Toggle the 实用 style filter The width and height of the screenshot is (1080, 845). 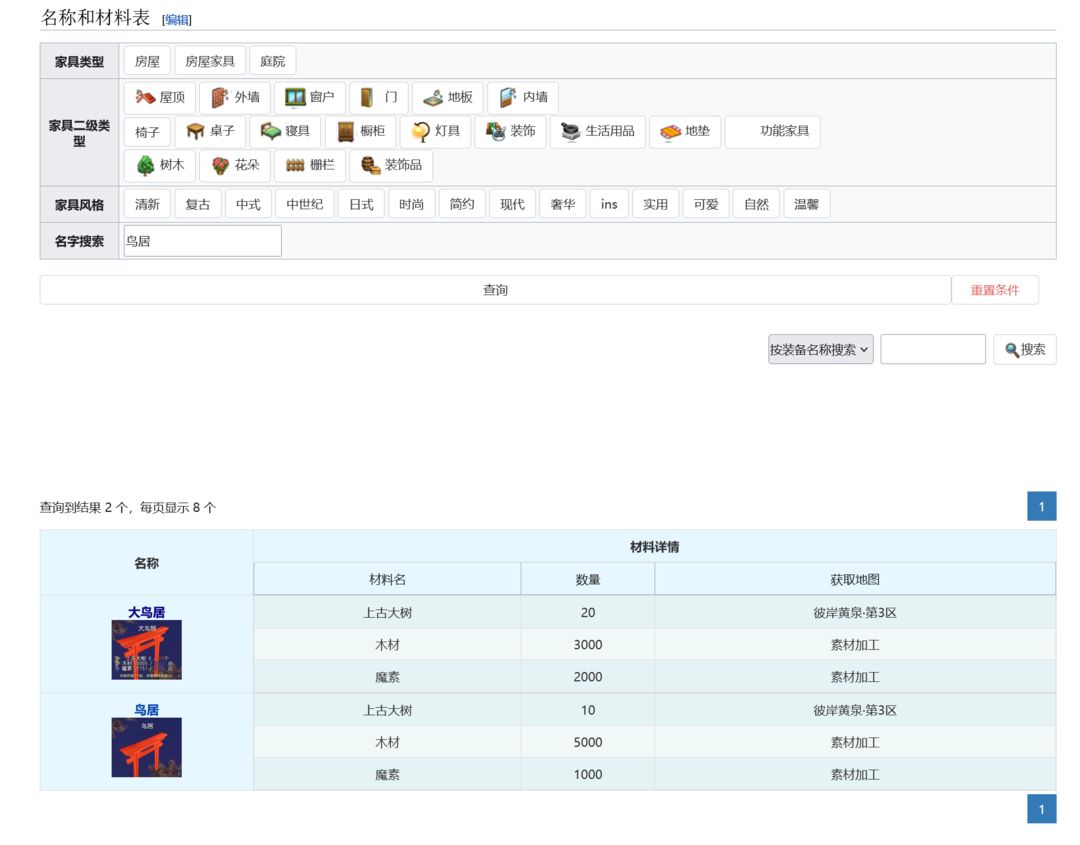(655, 204)
